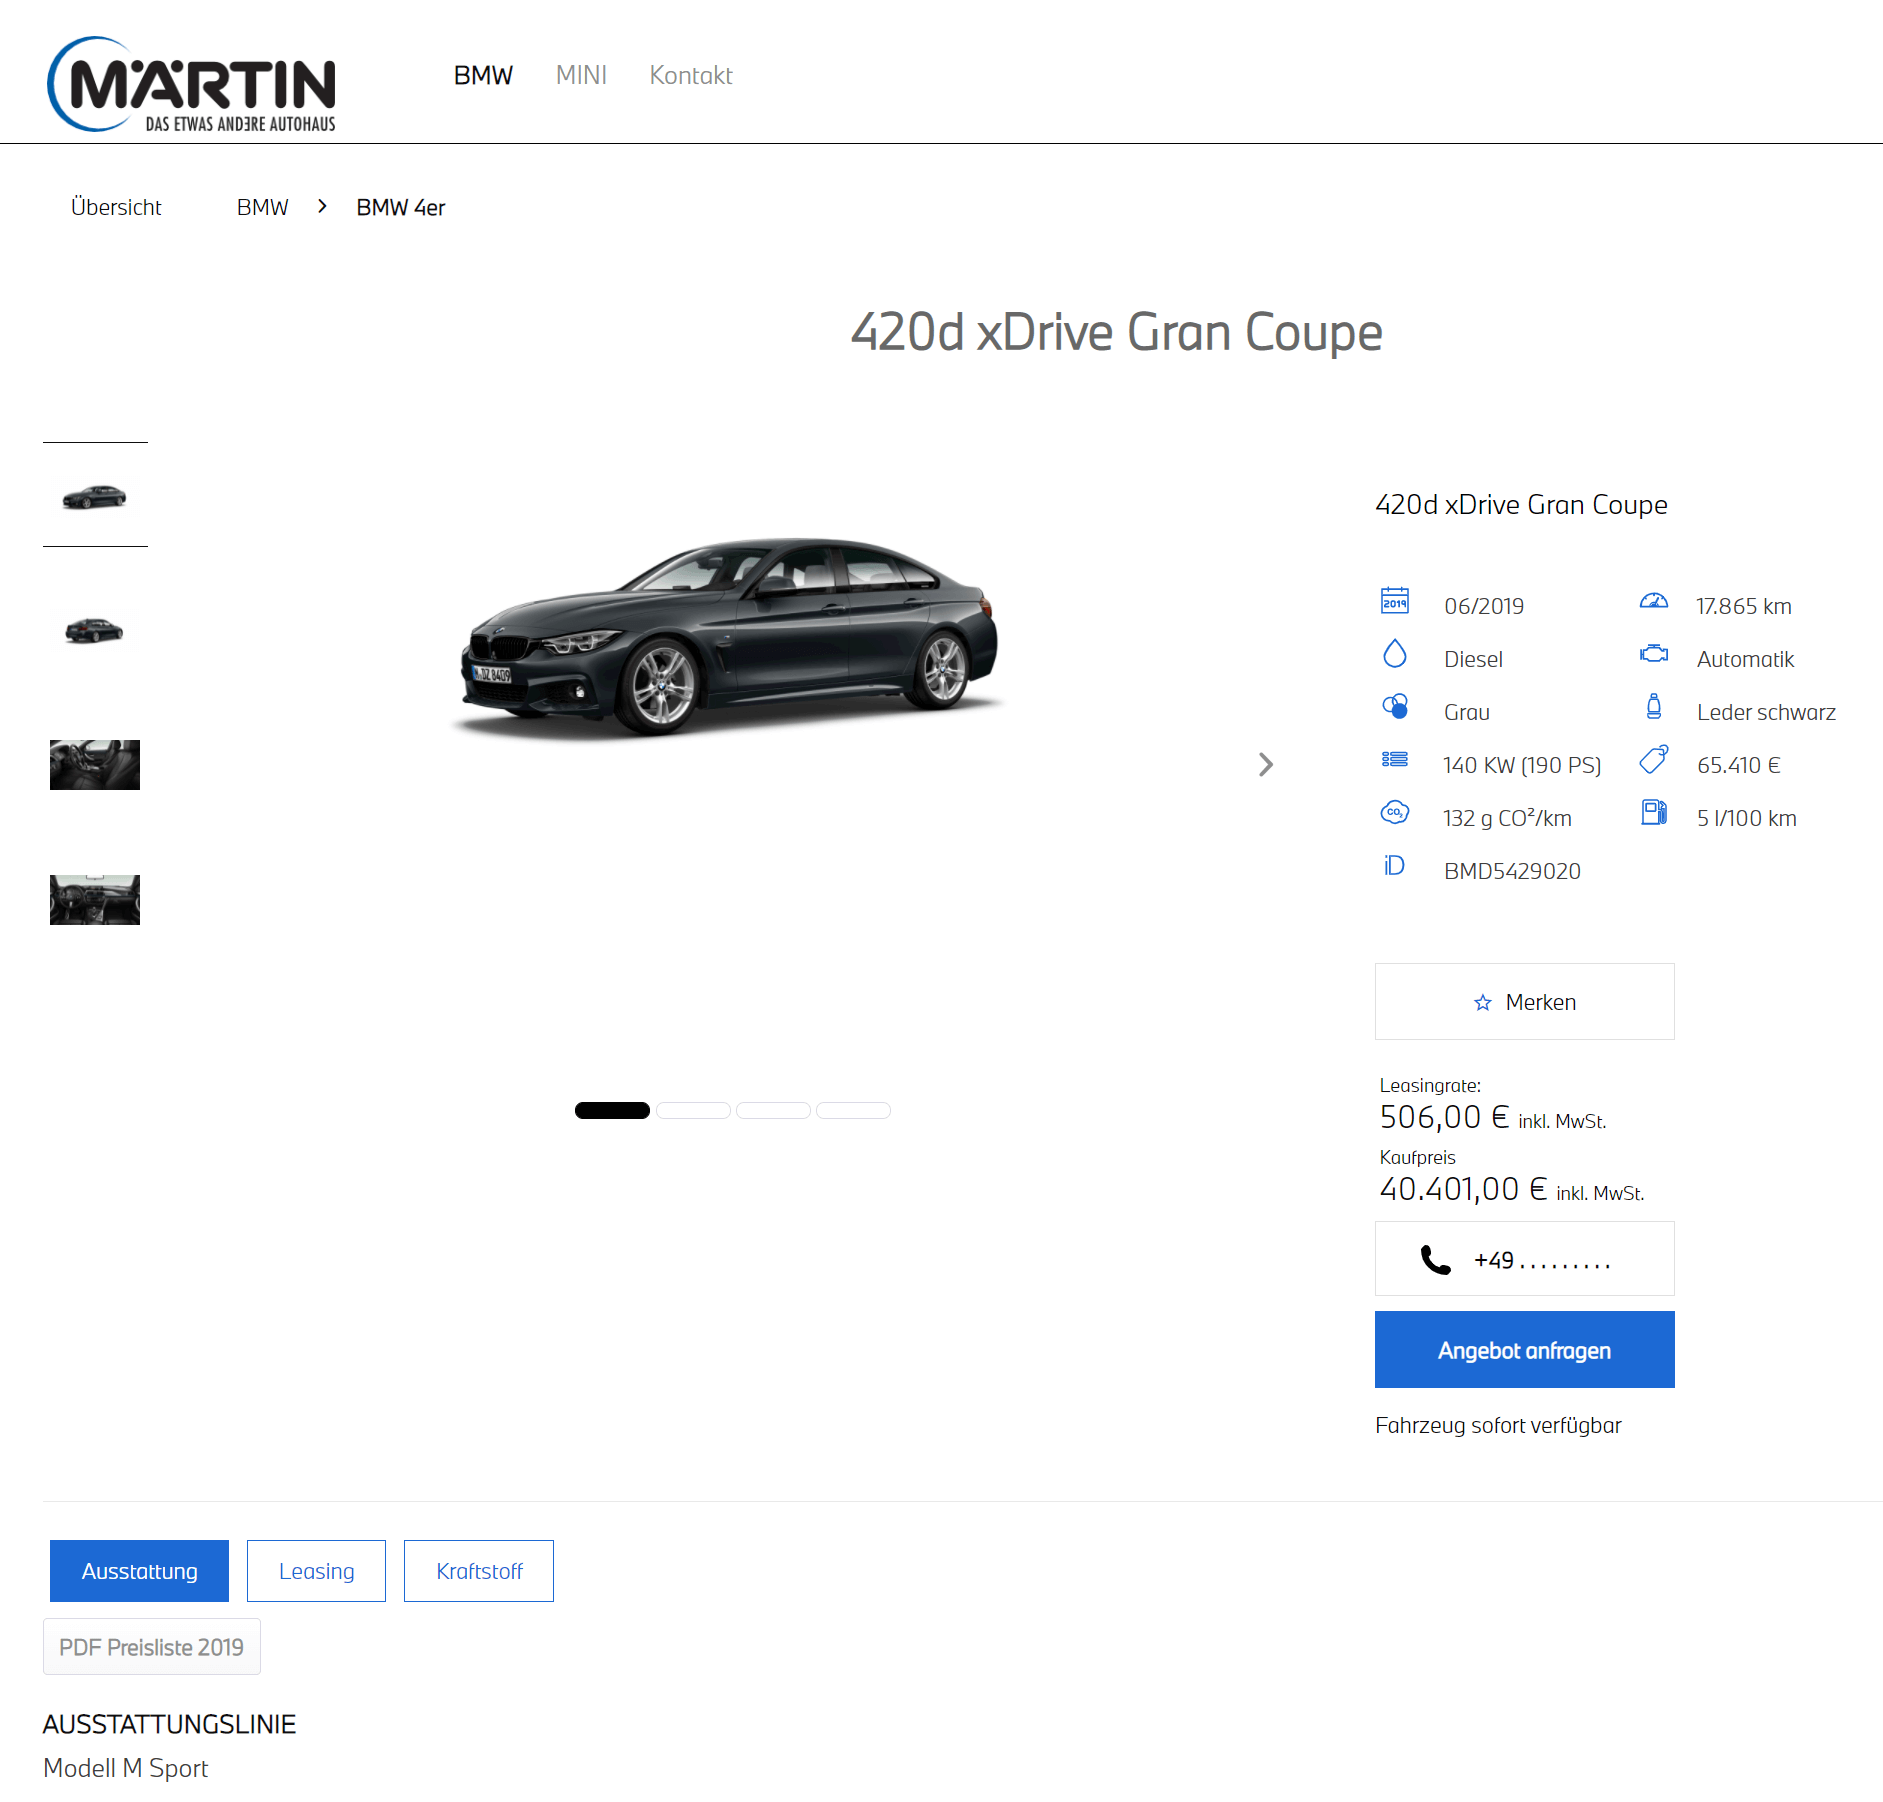The image size is (1883, 1802).
Task: Click the engine icon beside Automatik
Action: tap(1654, 653)
